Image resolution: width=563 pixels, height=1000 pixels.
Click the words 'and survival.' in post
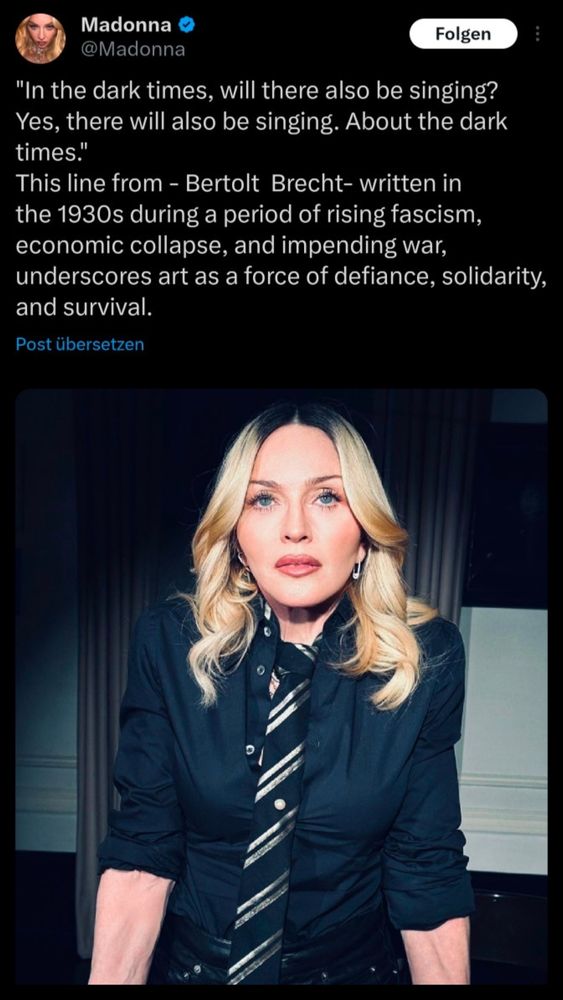pos(84,308)
